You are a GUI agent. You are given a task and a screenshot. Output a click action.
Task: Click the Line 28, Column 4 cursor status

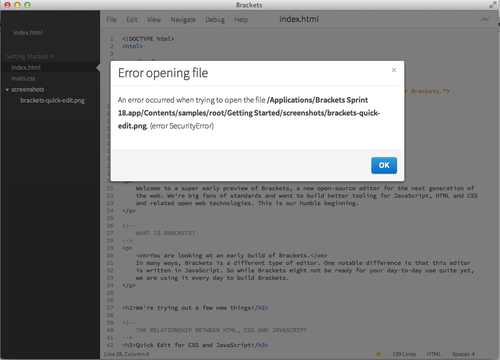126,354
